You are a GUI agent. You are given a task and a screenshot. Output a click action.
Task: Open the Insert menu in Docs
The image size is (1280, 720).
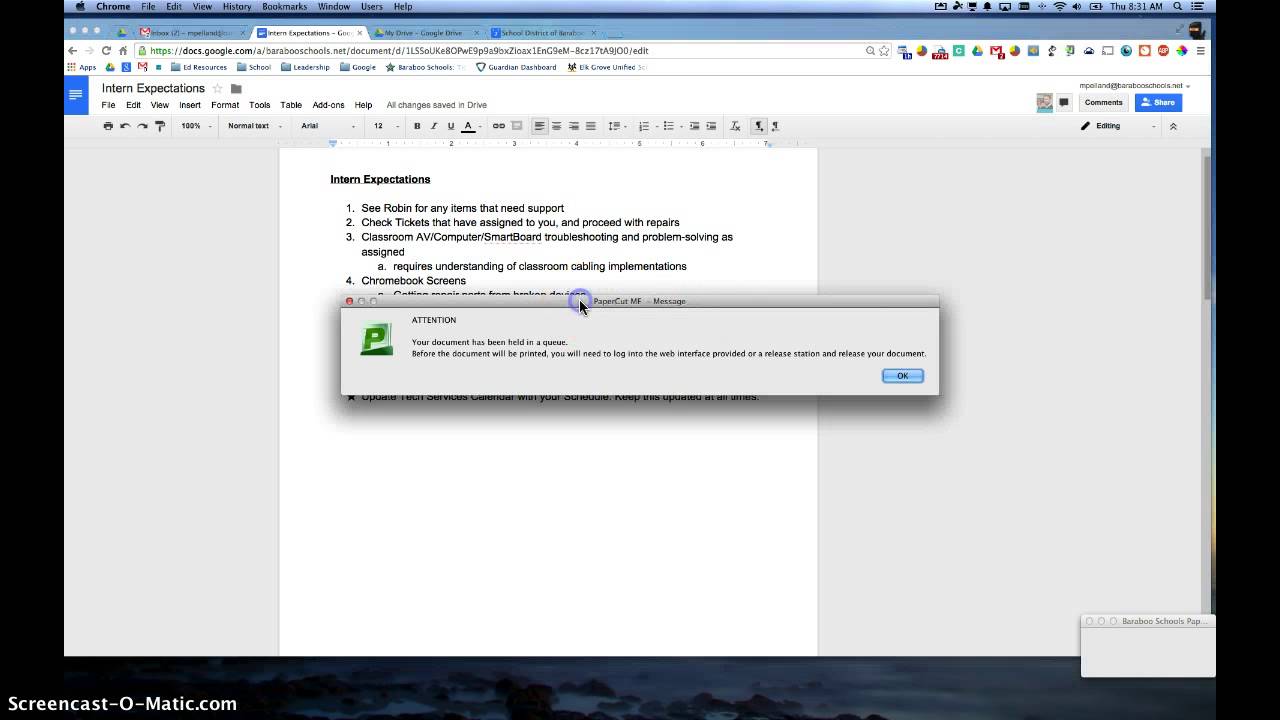[190, 105]
